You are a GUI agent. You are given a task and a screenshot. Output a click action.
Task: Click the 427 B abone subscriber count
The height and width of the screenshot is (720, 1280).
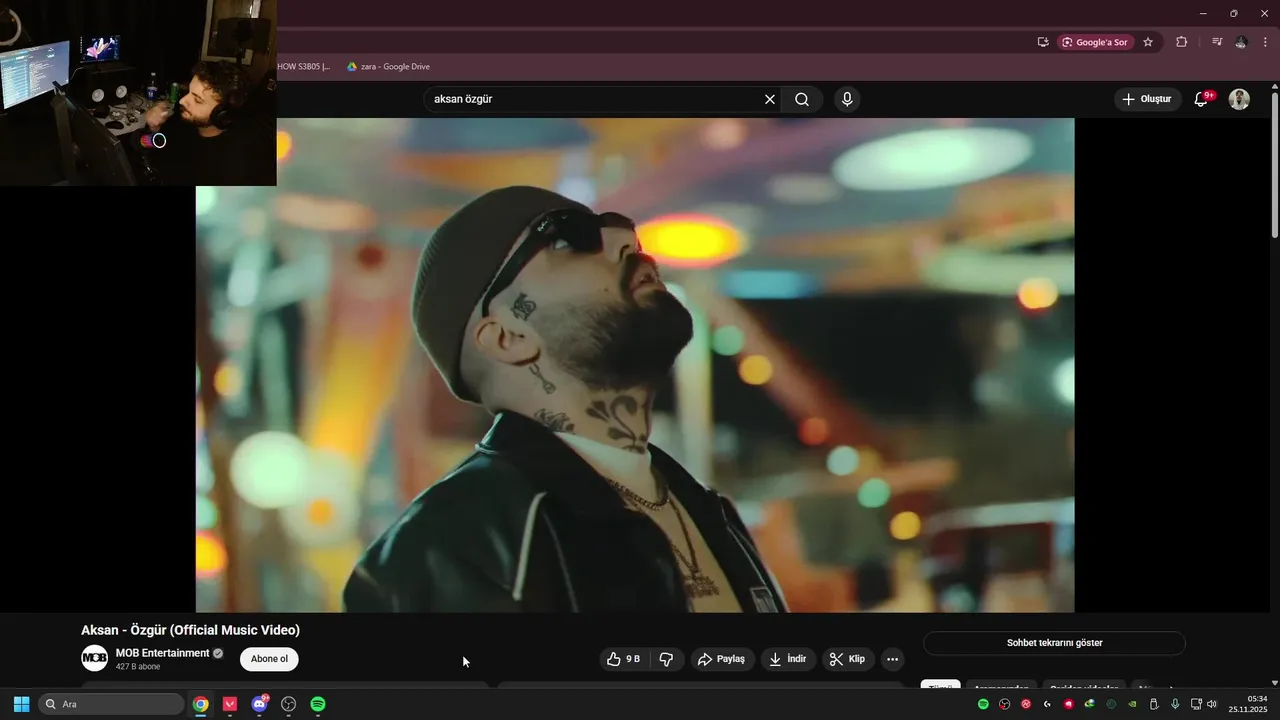pos(138,667)
